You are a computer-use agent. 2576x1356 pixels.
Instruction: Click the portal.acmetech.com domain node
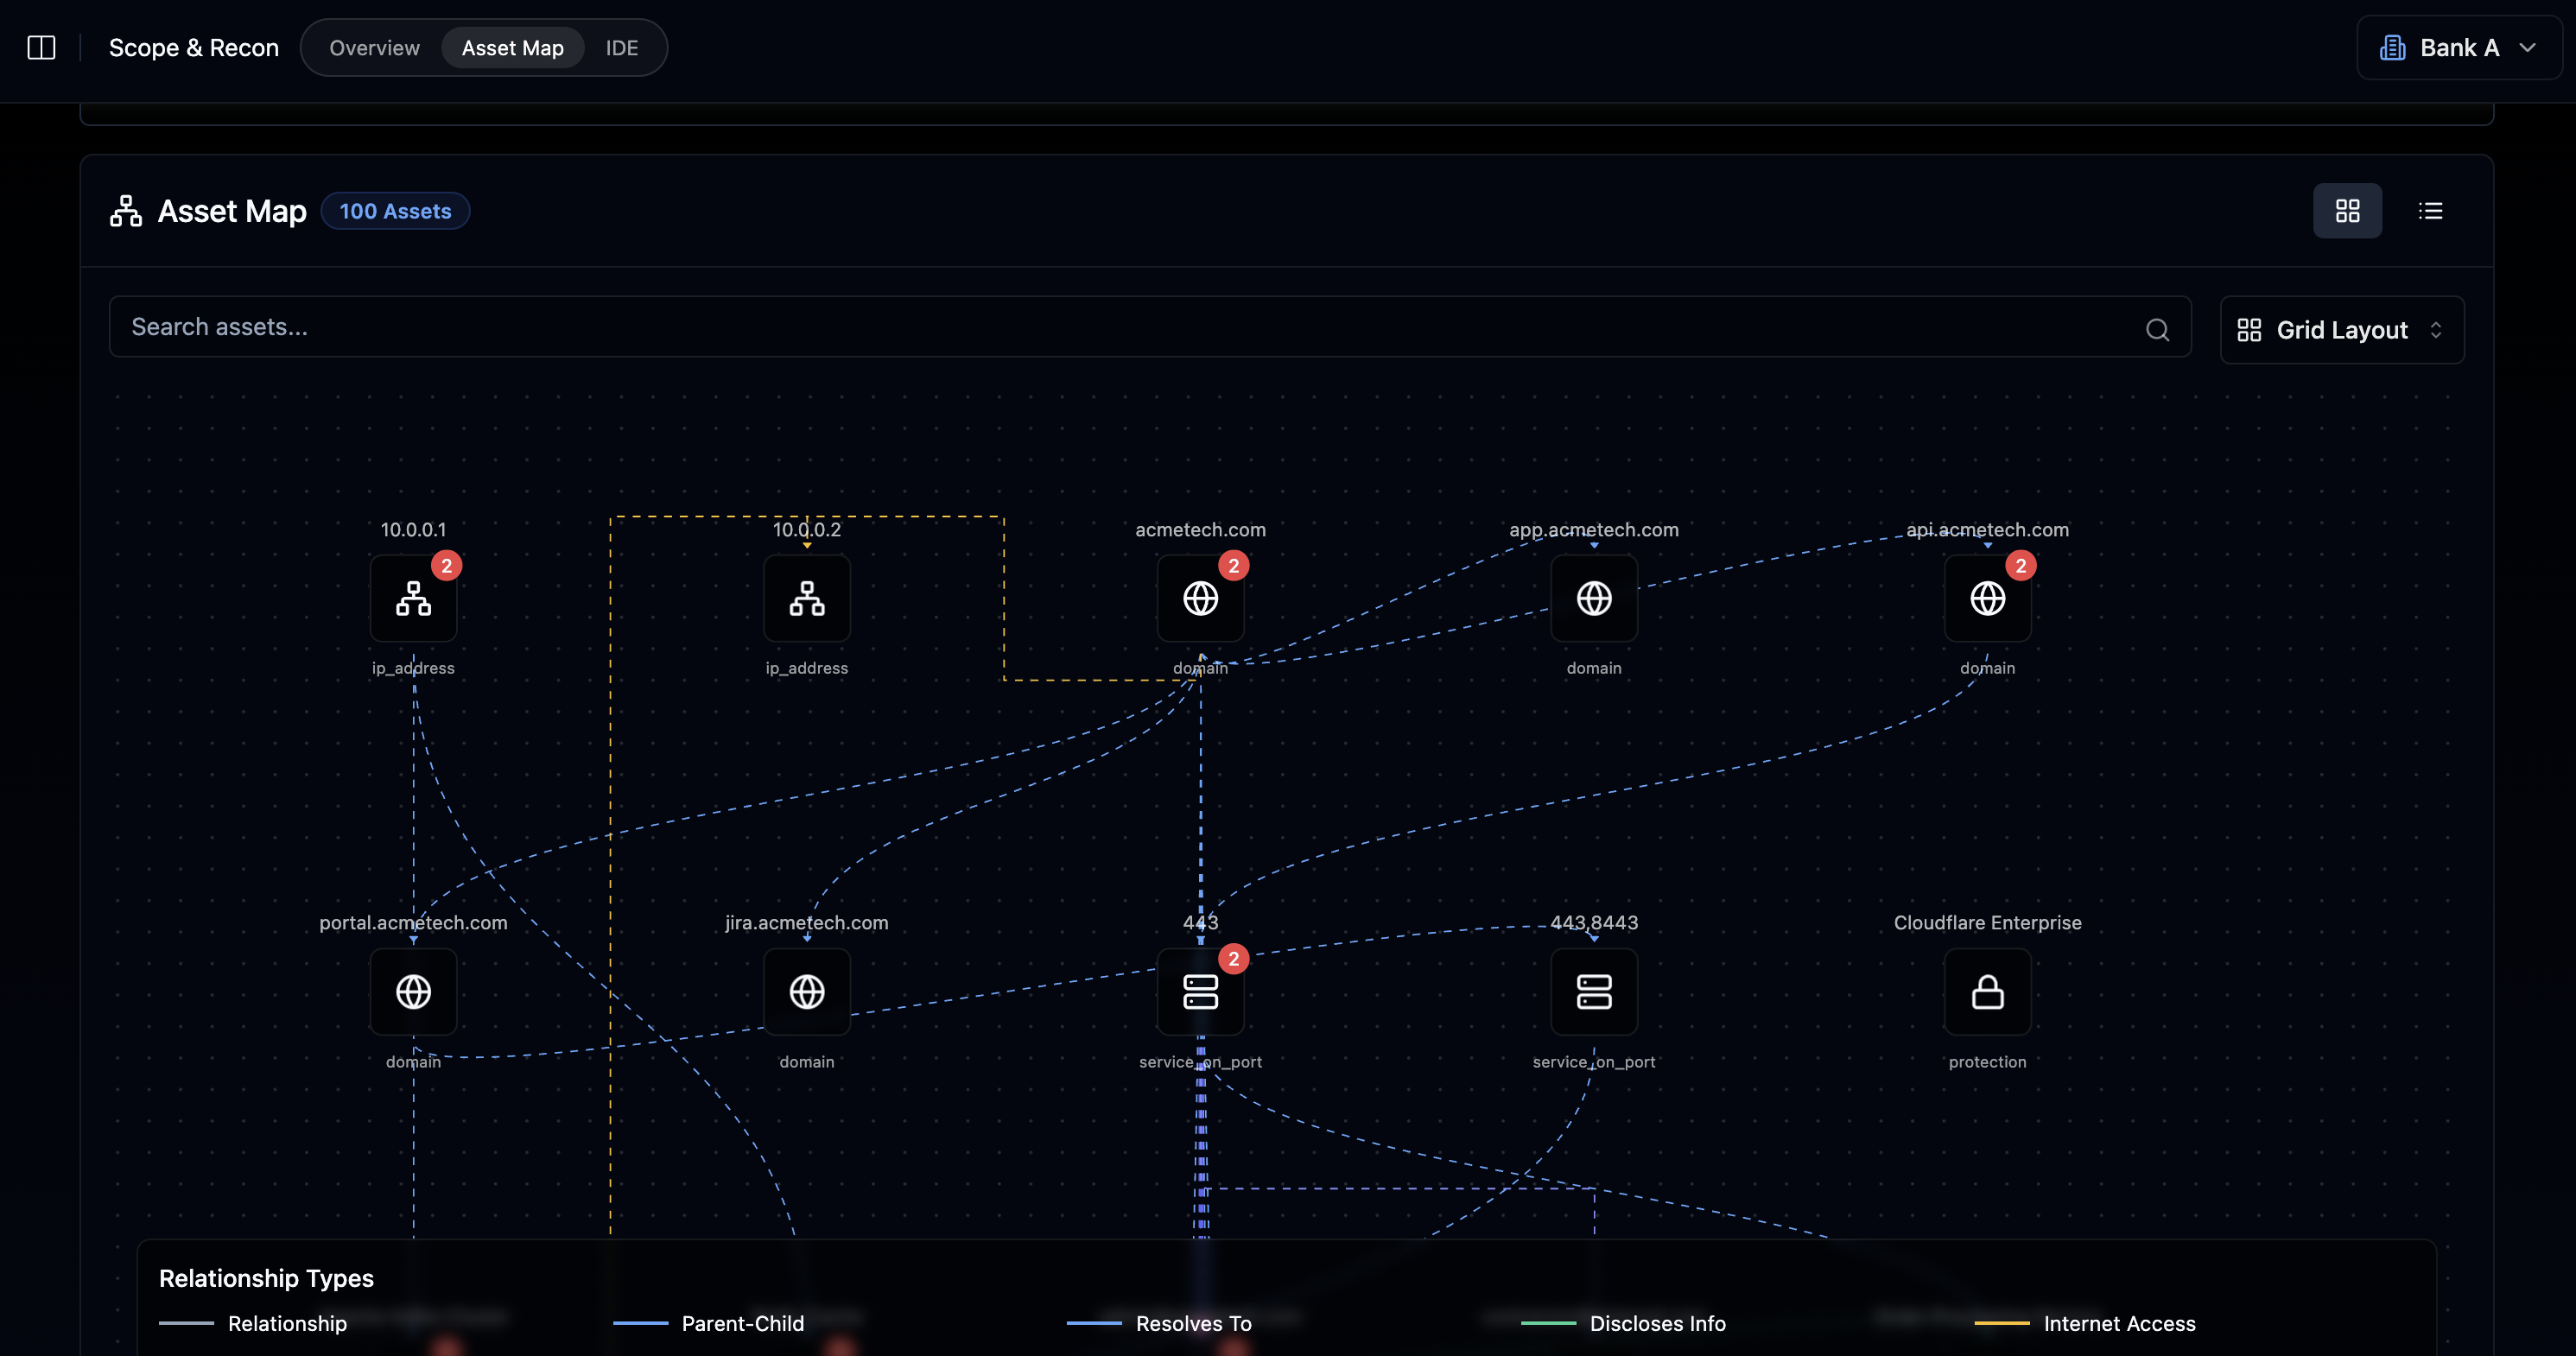tap(413, 991)
